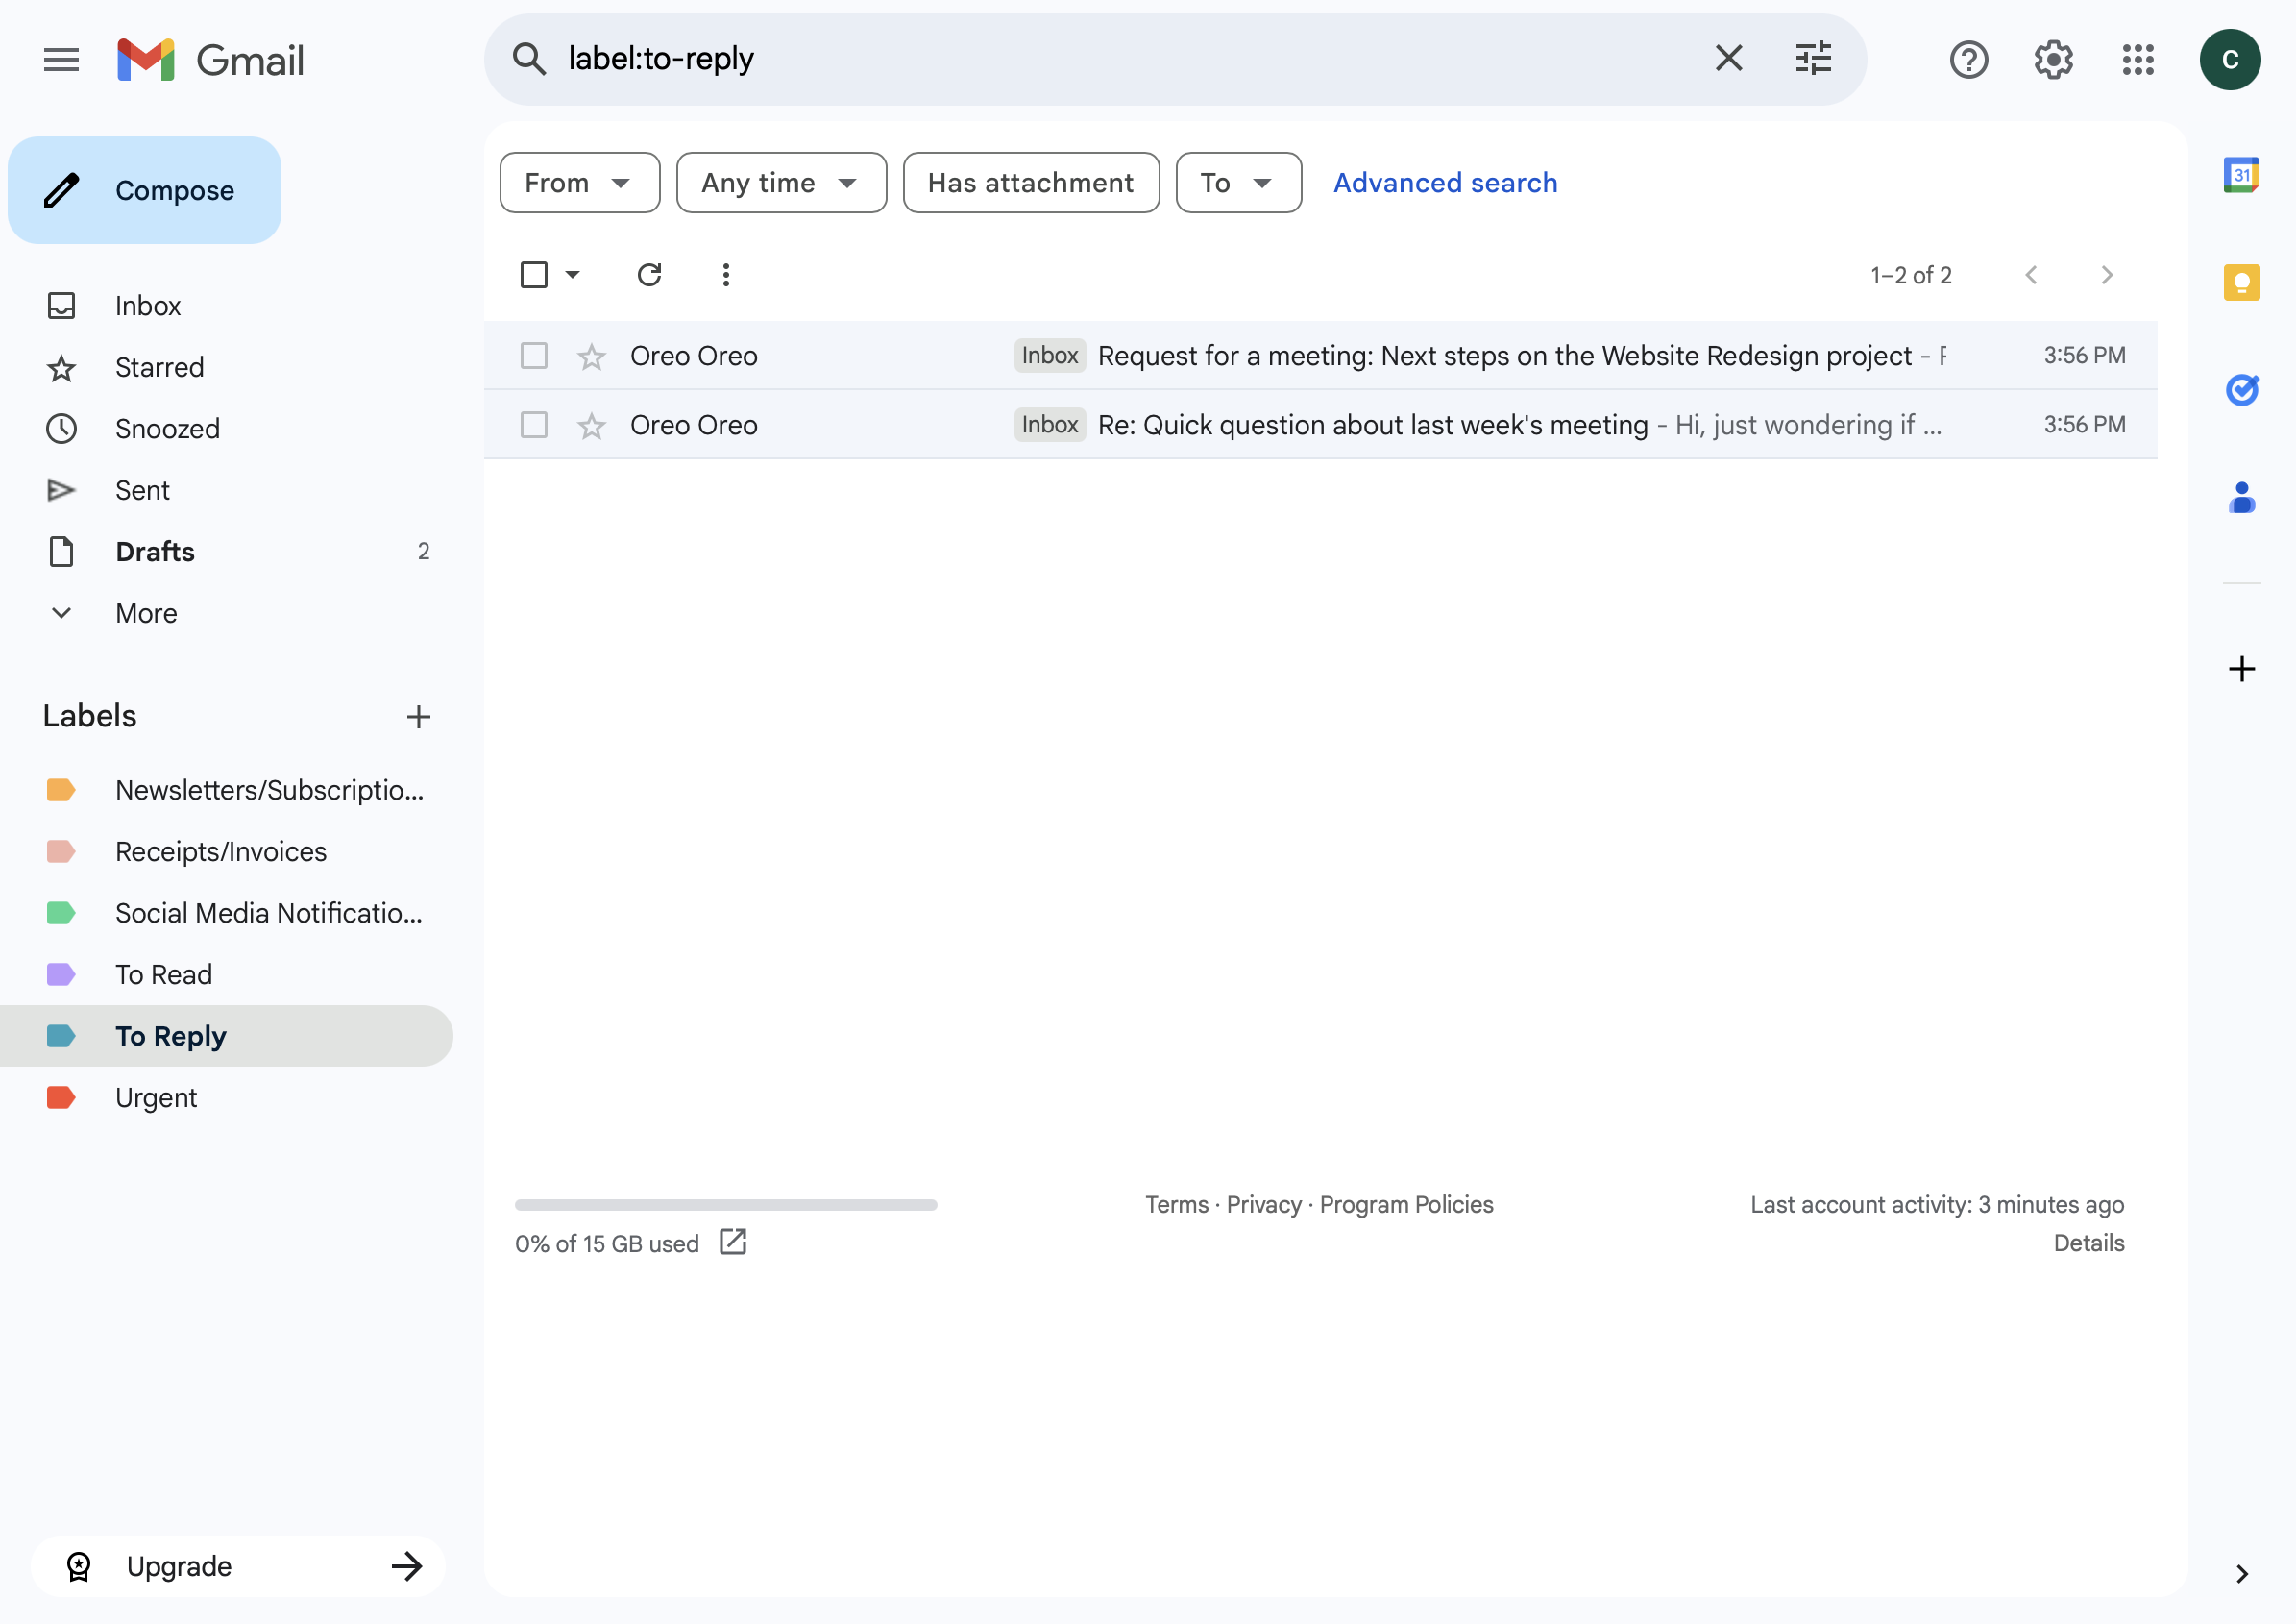
Task: Open the Drafts folder
Action: 155,552
